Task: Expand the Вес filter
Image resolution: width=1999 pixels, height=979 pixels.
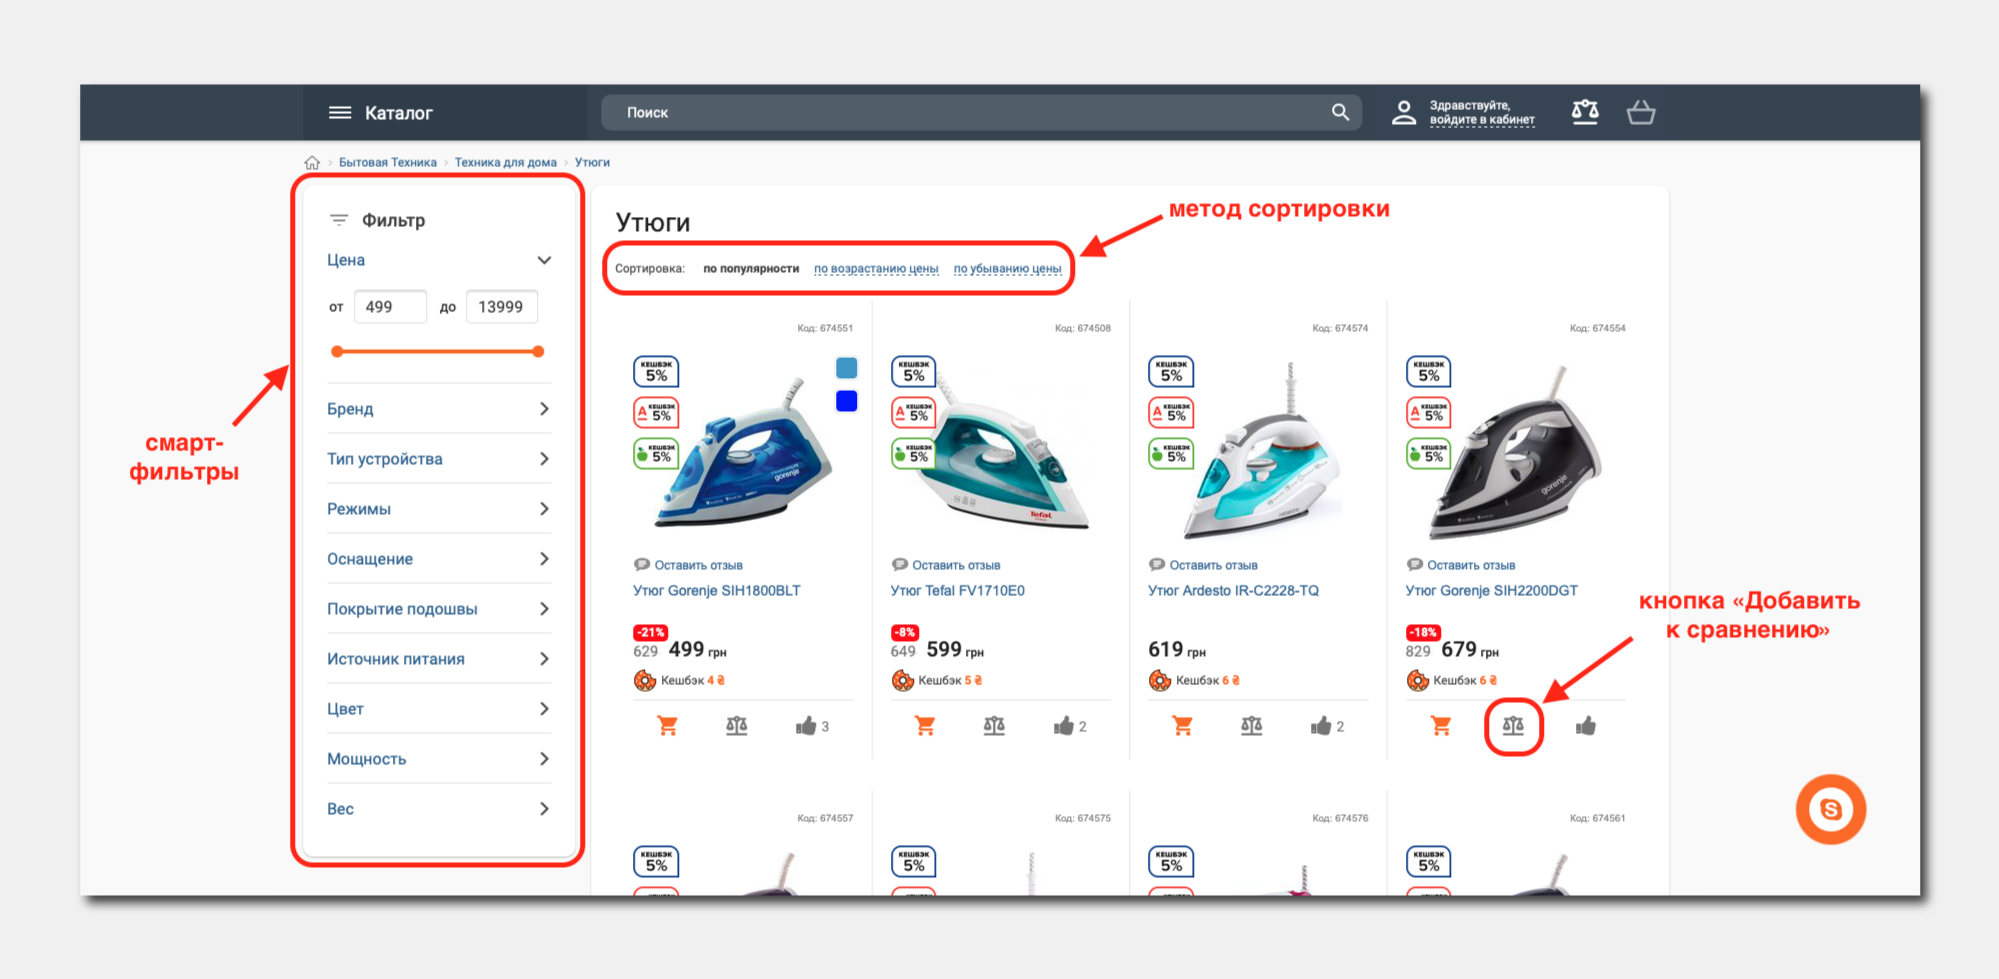Action: tap(438, 809)
